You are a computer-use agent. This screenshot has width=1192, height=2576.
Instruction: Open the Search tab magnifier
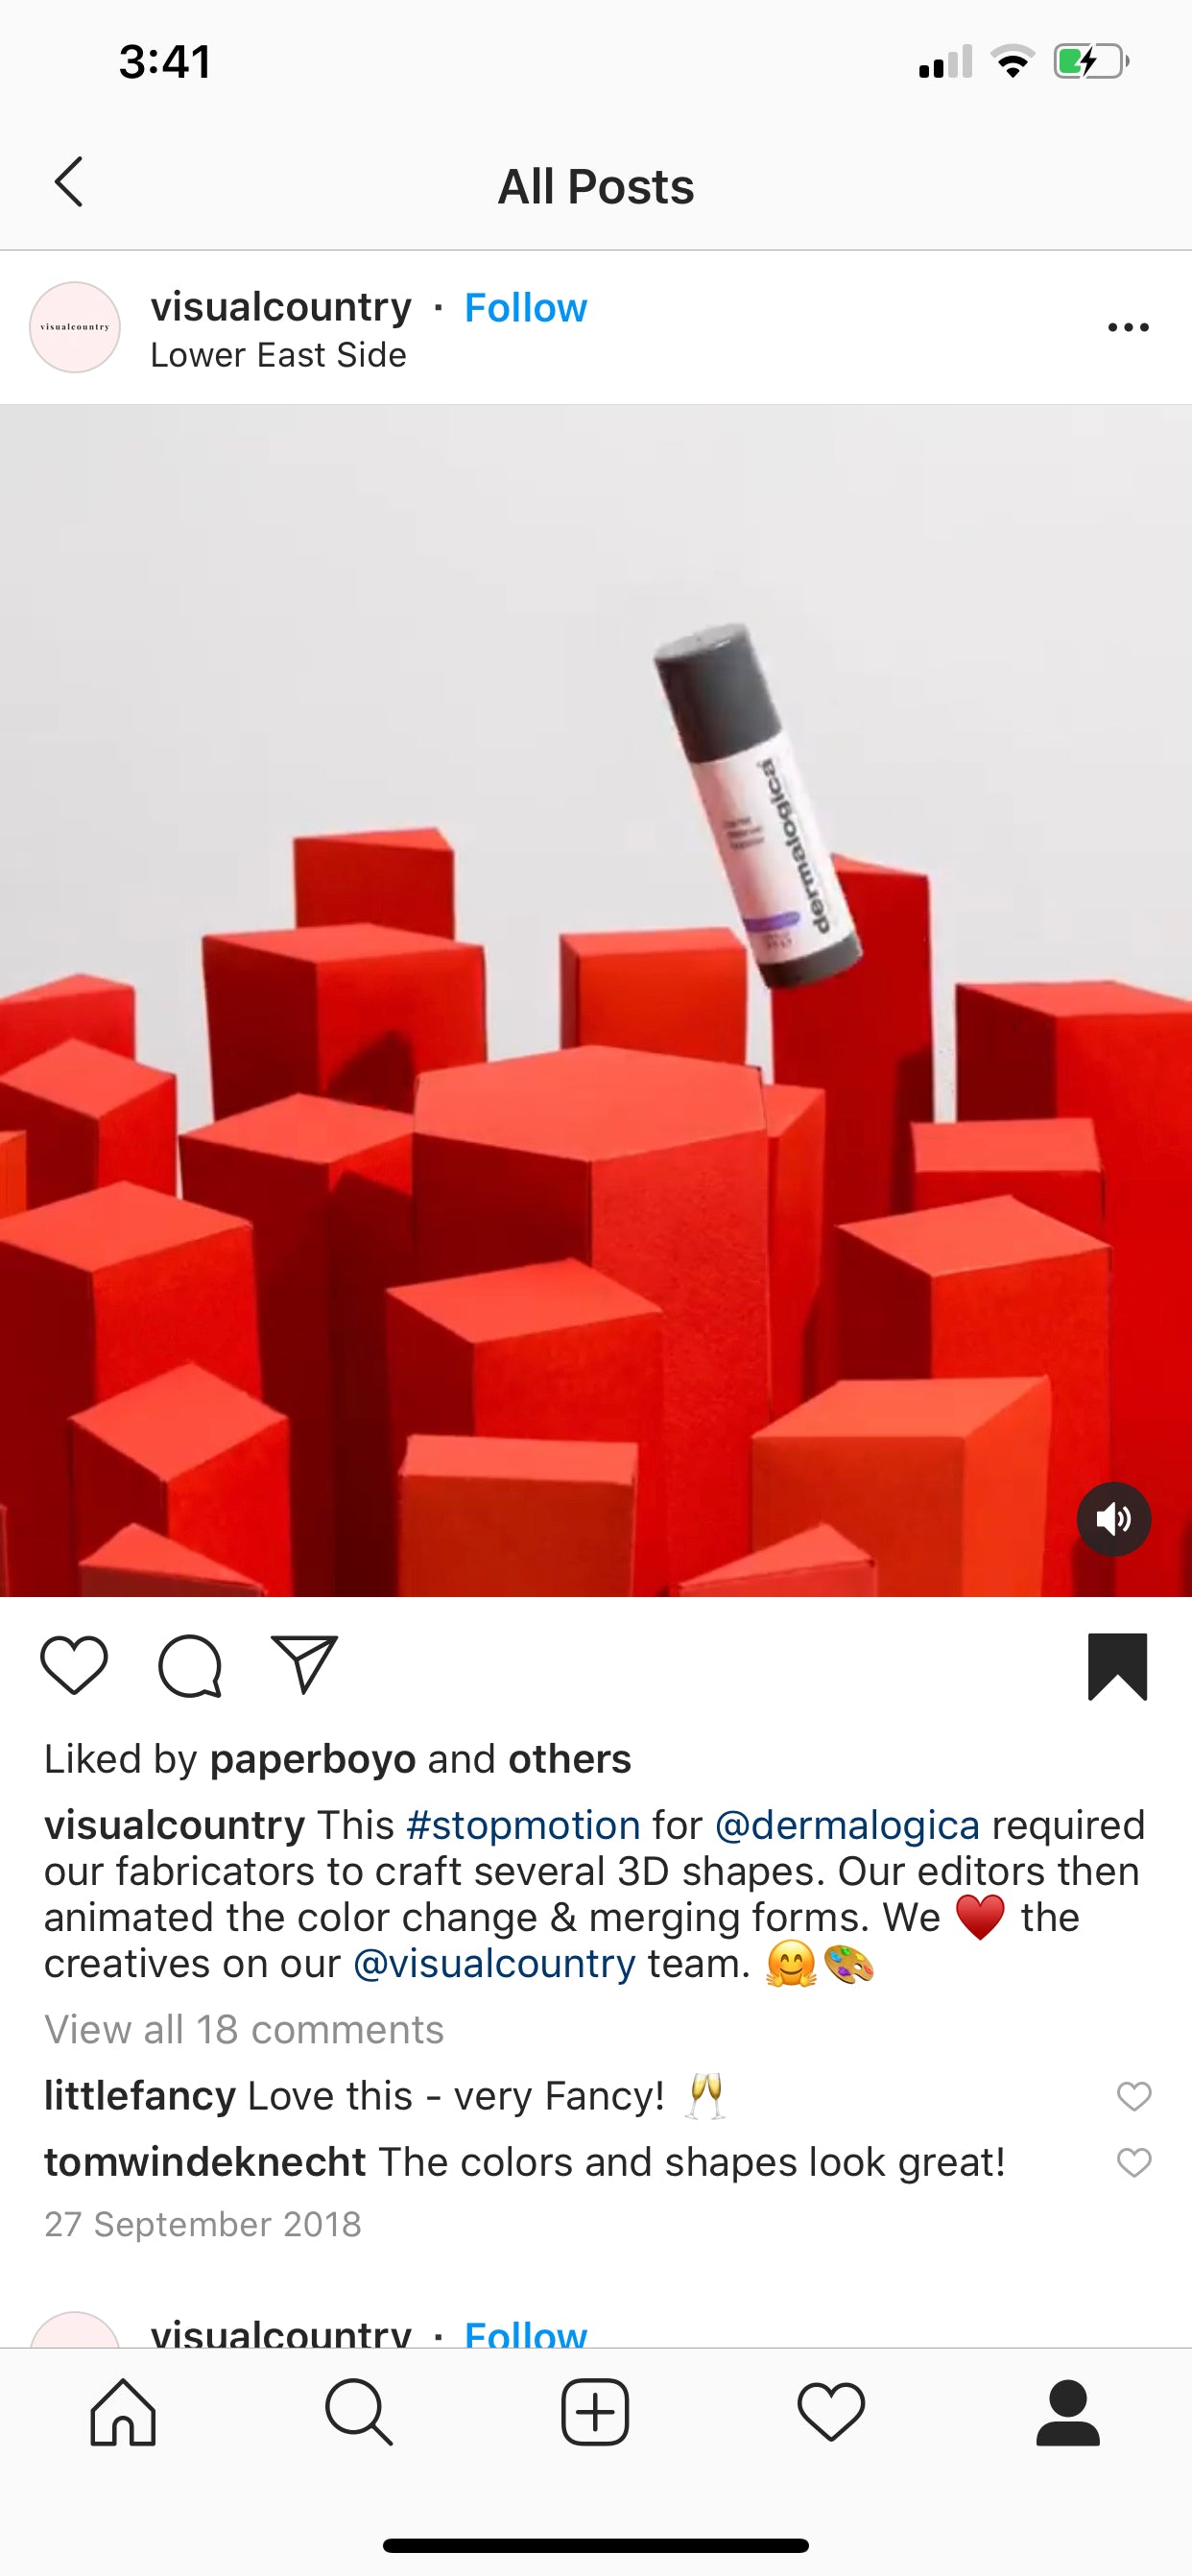point(359,2412)
